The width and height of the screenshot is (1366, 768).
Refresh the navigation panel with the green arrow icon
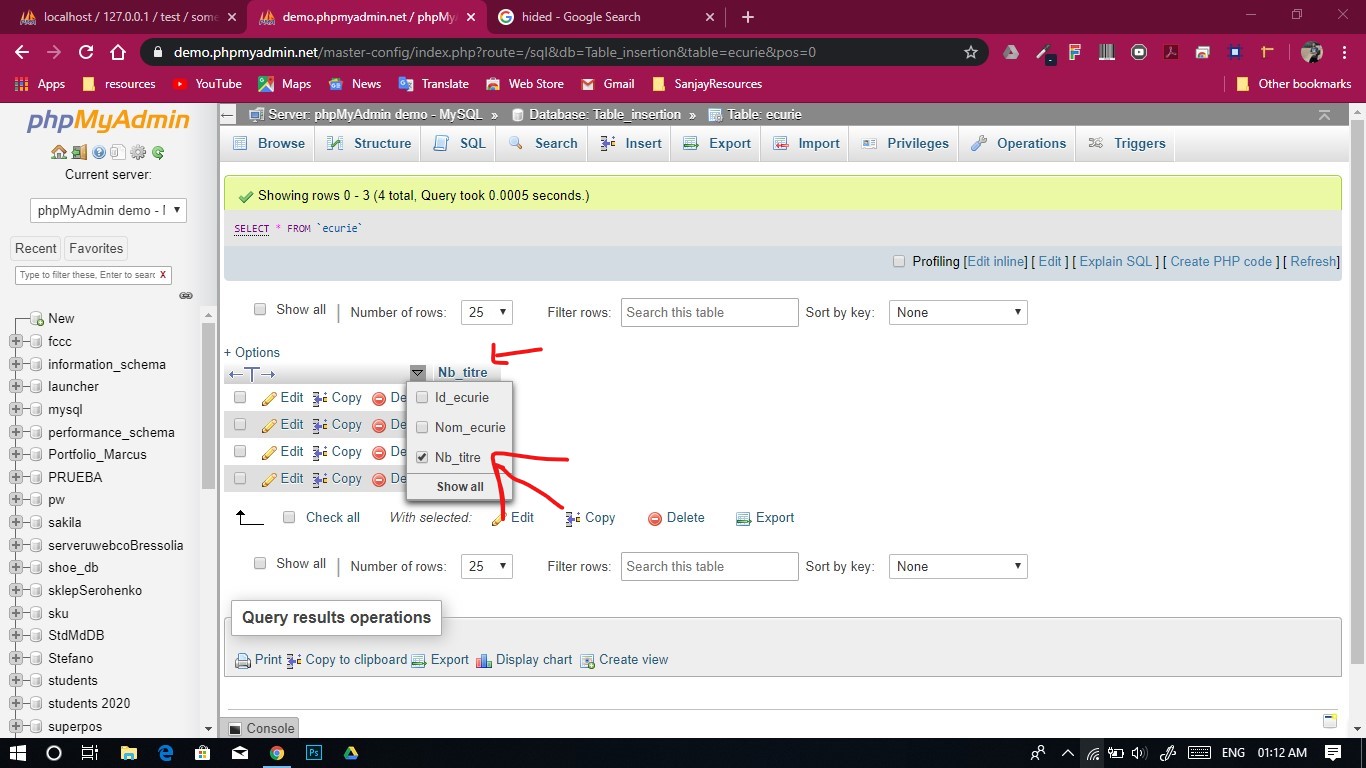click(x=157, y=152)
